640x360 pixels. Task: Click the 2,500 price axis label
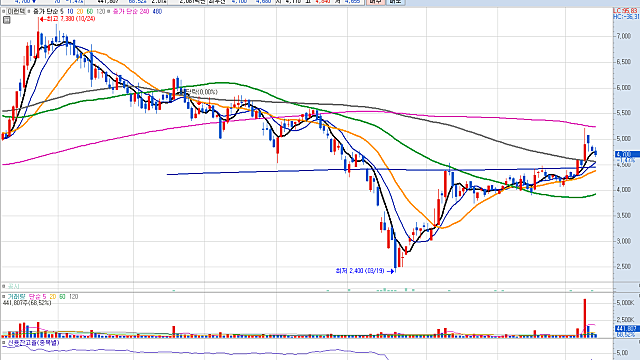(623, 267)
